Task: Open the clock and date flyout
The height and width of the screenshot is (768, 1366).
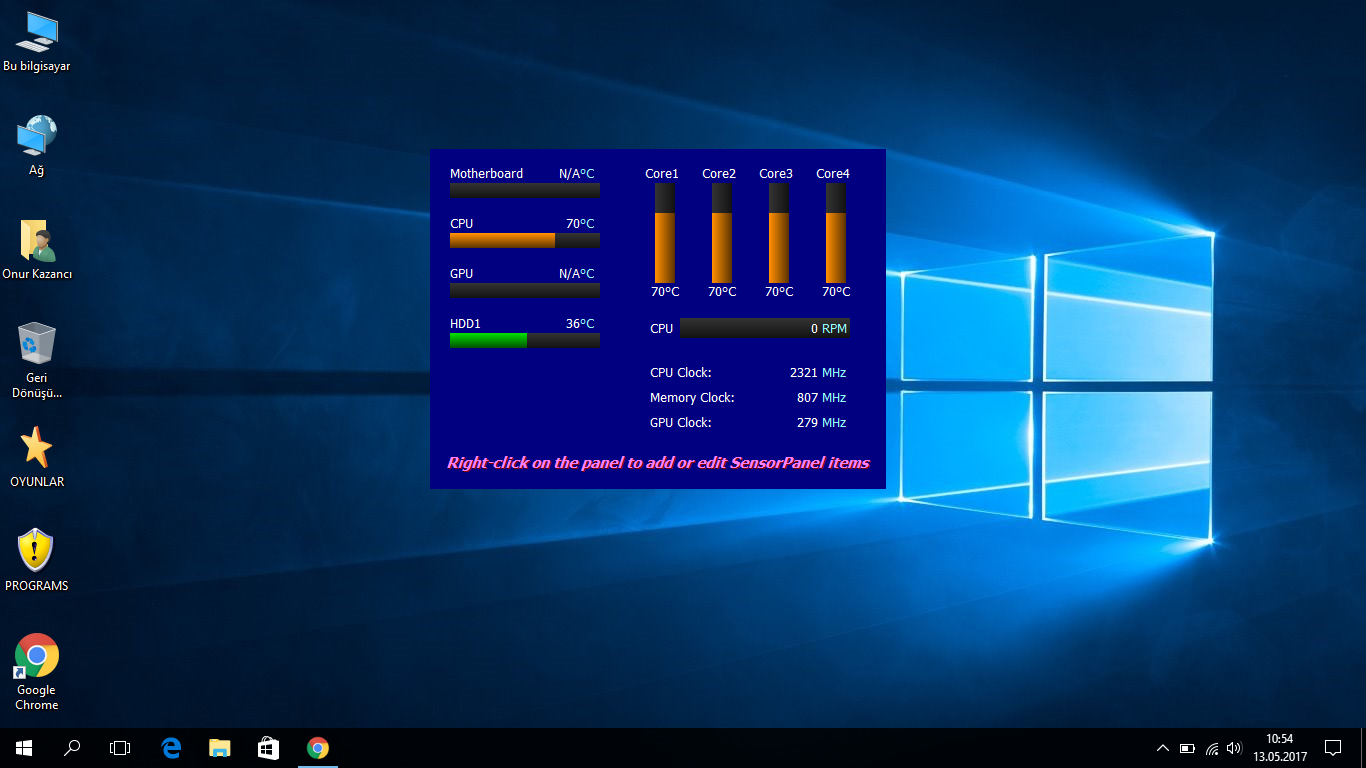Action: pyautogui.click(x=1279, y=747)
